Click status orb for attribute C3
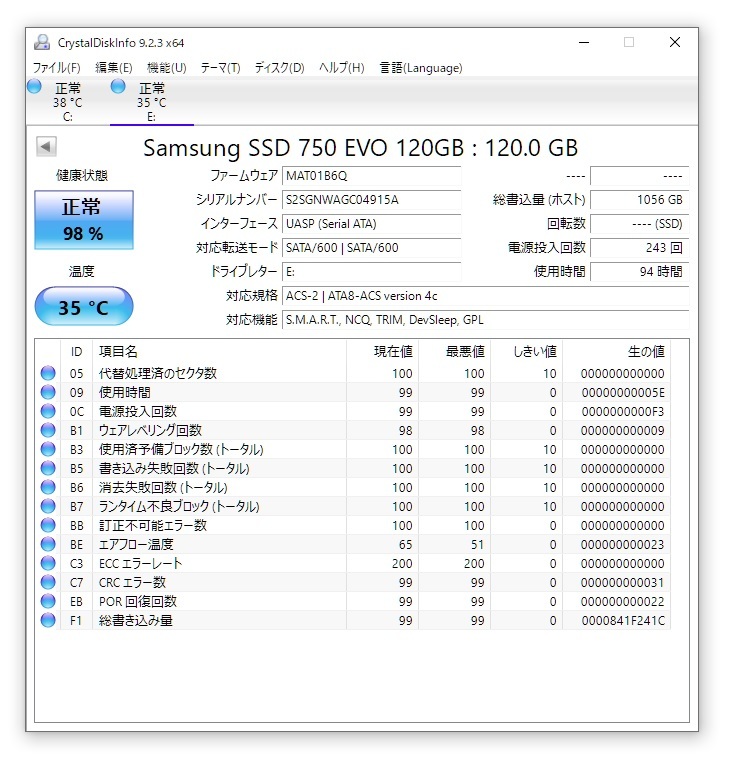 48,563
